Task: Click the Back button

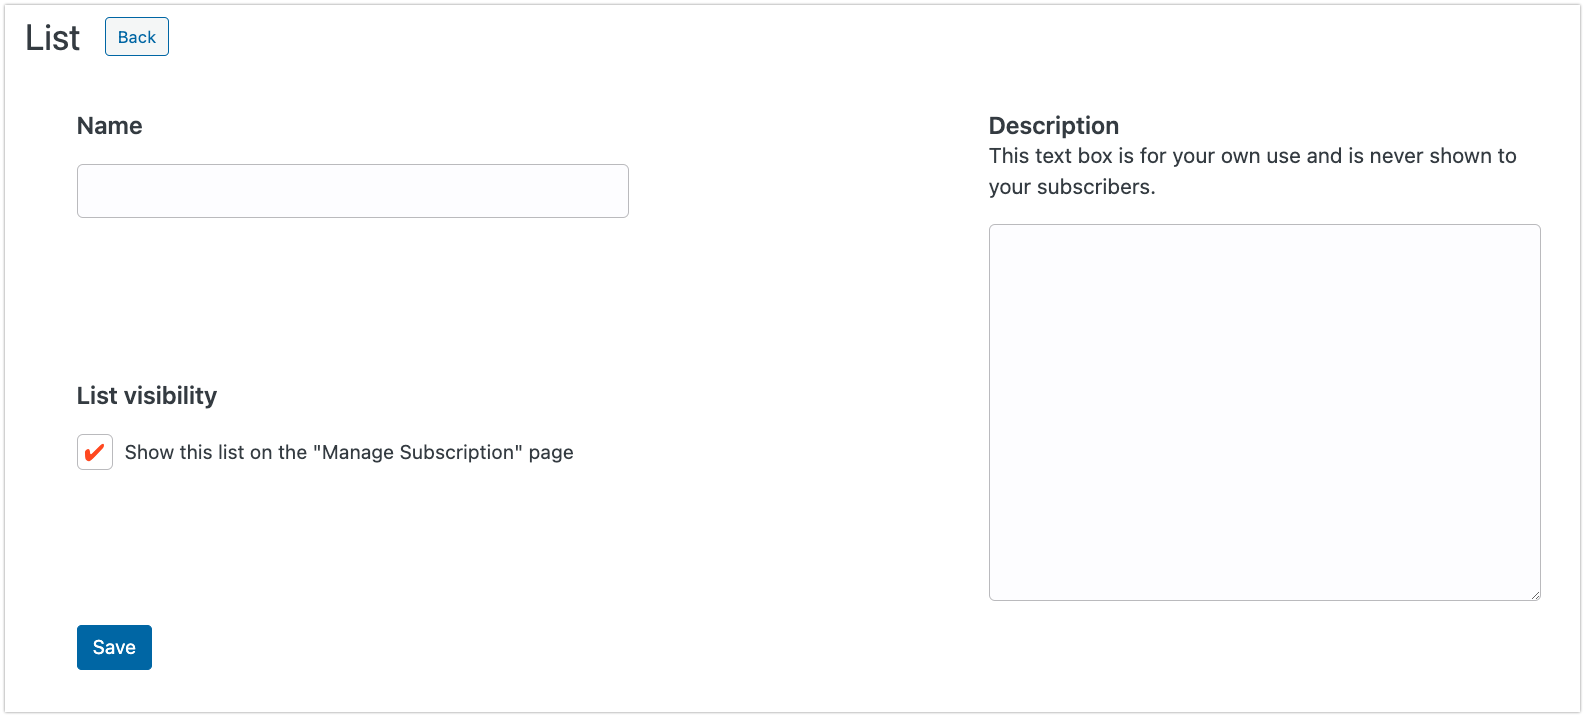Action: coord(137,37)
